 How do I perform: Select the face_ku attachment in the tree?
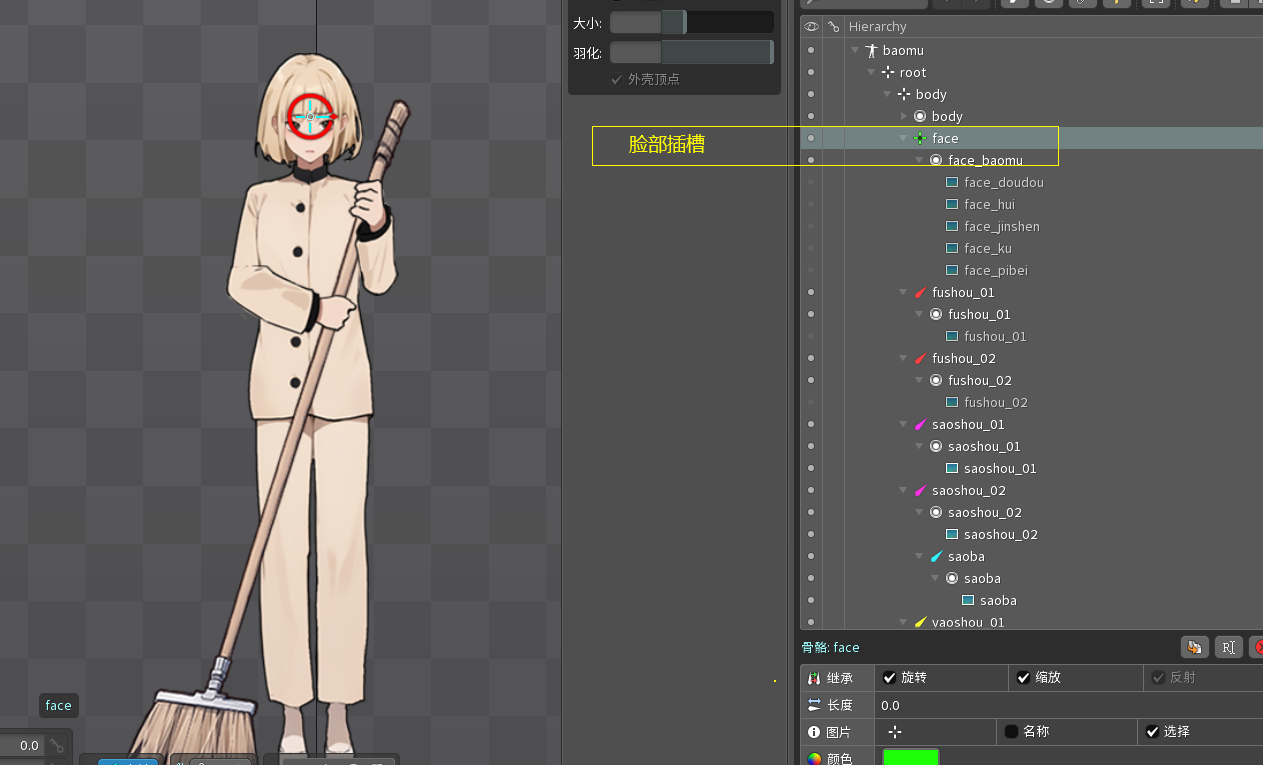tap(987, 249)
